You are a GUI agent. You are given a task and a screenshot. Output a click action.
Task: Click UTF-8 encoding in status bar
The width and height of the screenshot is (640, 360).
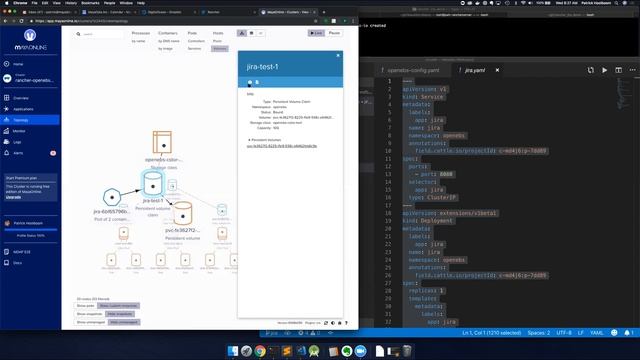[564, 333]
